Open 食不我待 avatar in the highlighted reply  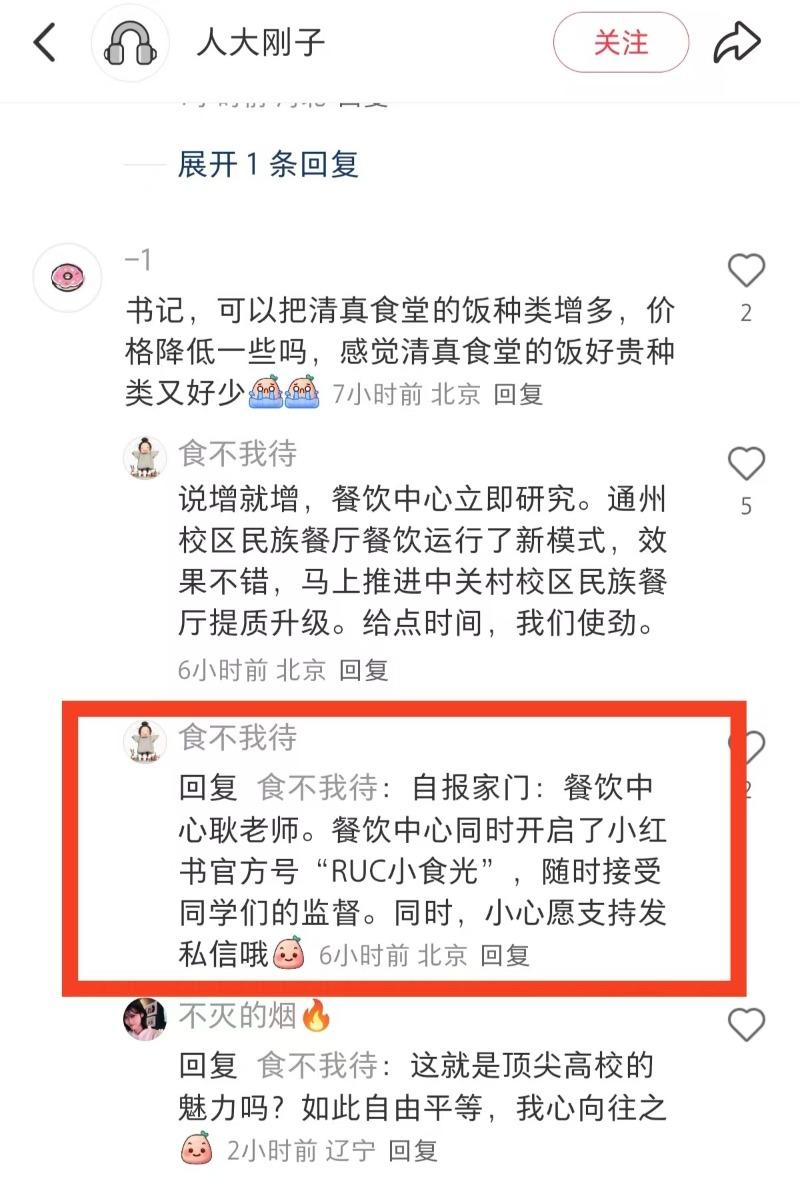144,741
